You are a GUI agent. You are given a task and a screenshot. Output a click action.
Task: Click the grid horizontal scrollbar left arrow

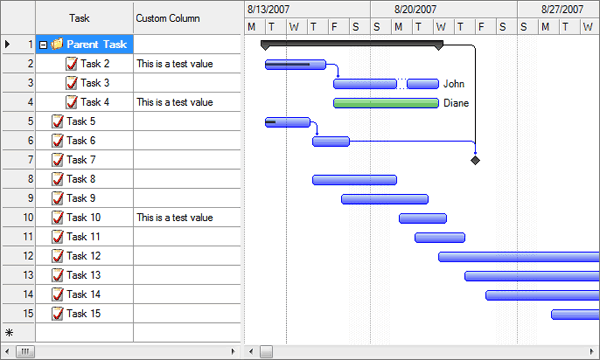7,351
